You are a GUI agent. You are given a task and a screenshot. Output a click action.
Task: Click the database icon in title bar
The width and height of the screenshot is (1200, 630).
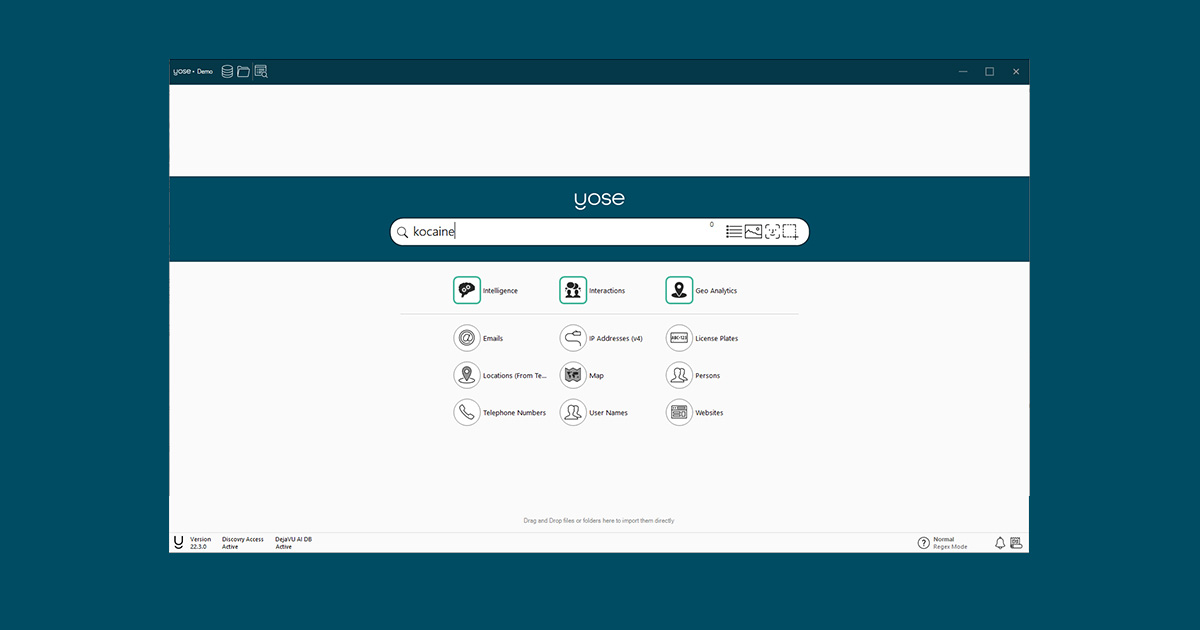[227, 72]
